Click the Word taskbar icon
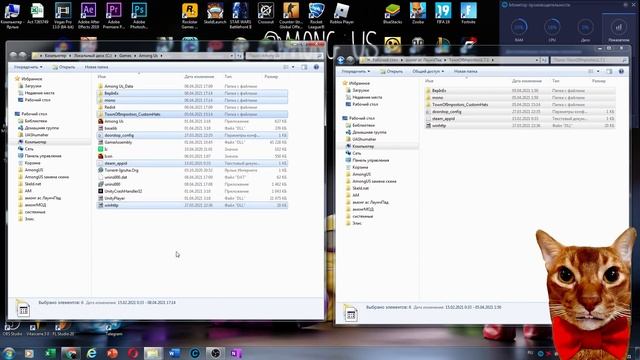640x360 pixels. click(x=174, y=353)
